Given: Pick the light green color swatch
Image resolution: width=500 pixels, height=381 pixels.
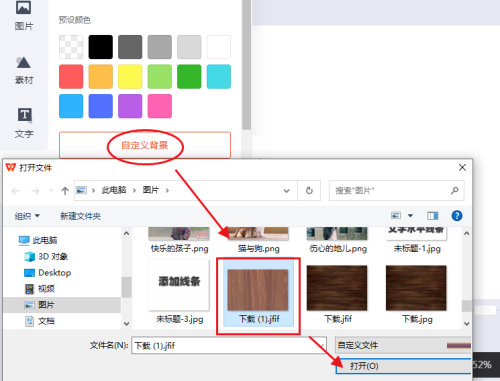Looking at the screenshot, I should 160,77.
